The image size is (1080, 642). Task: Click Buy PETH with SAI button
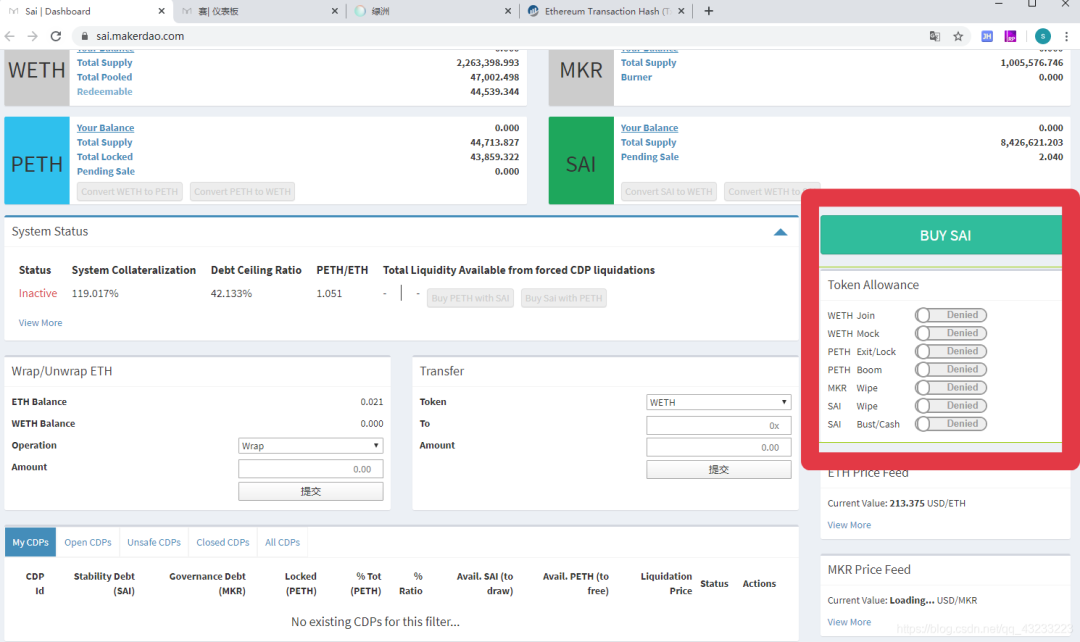470,298
